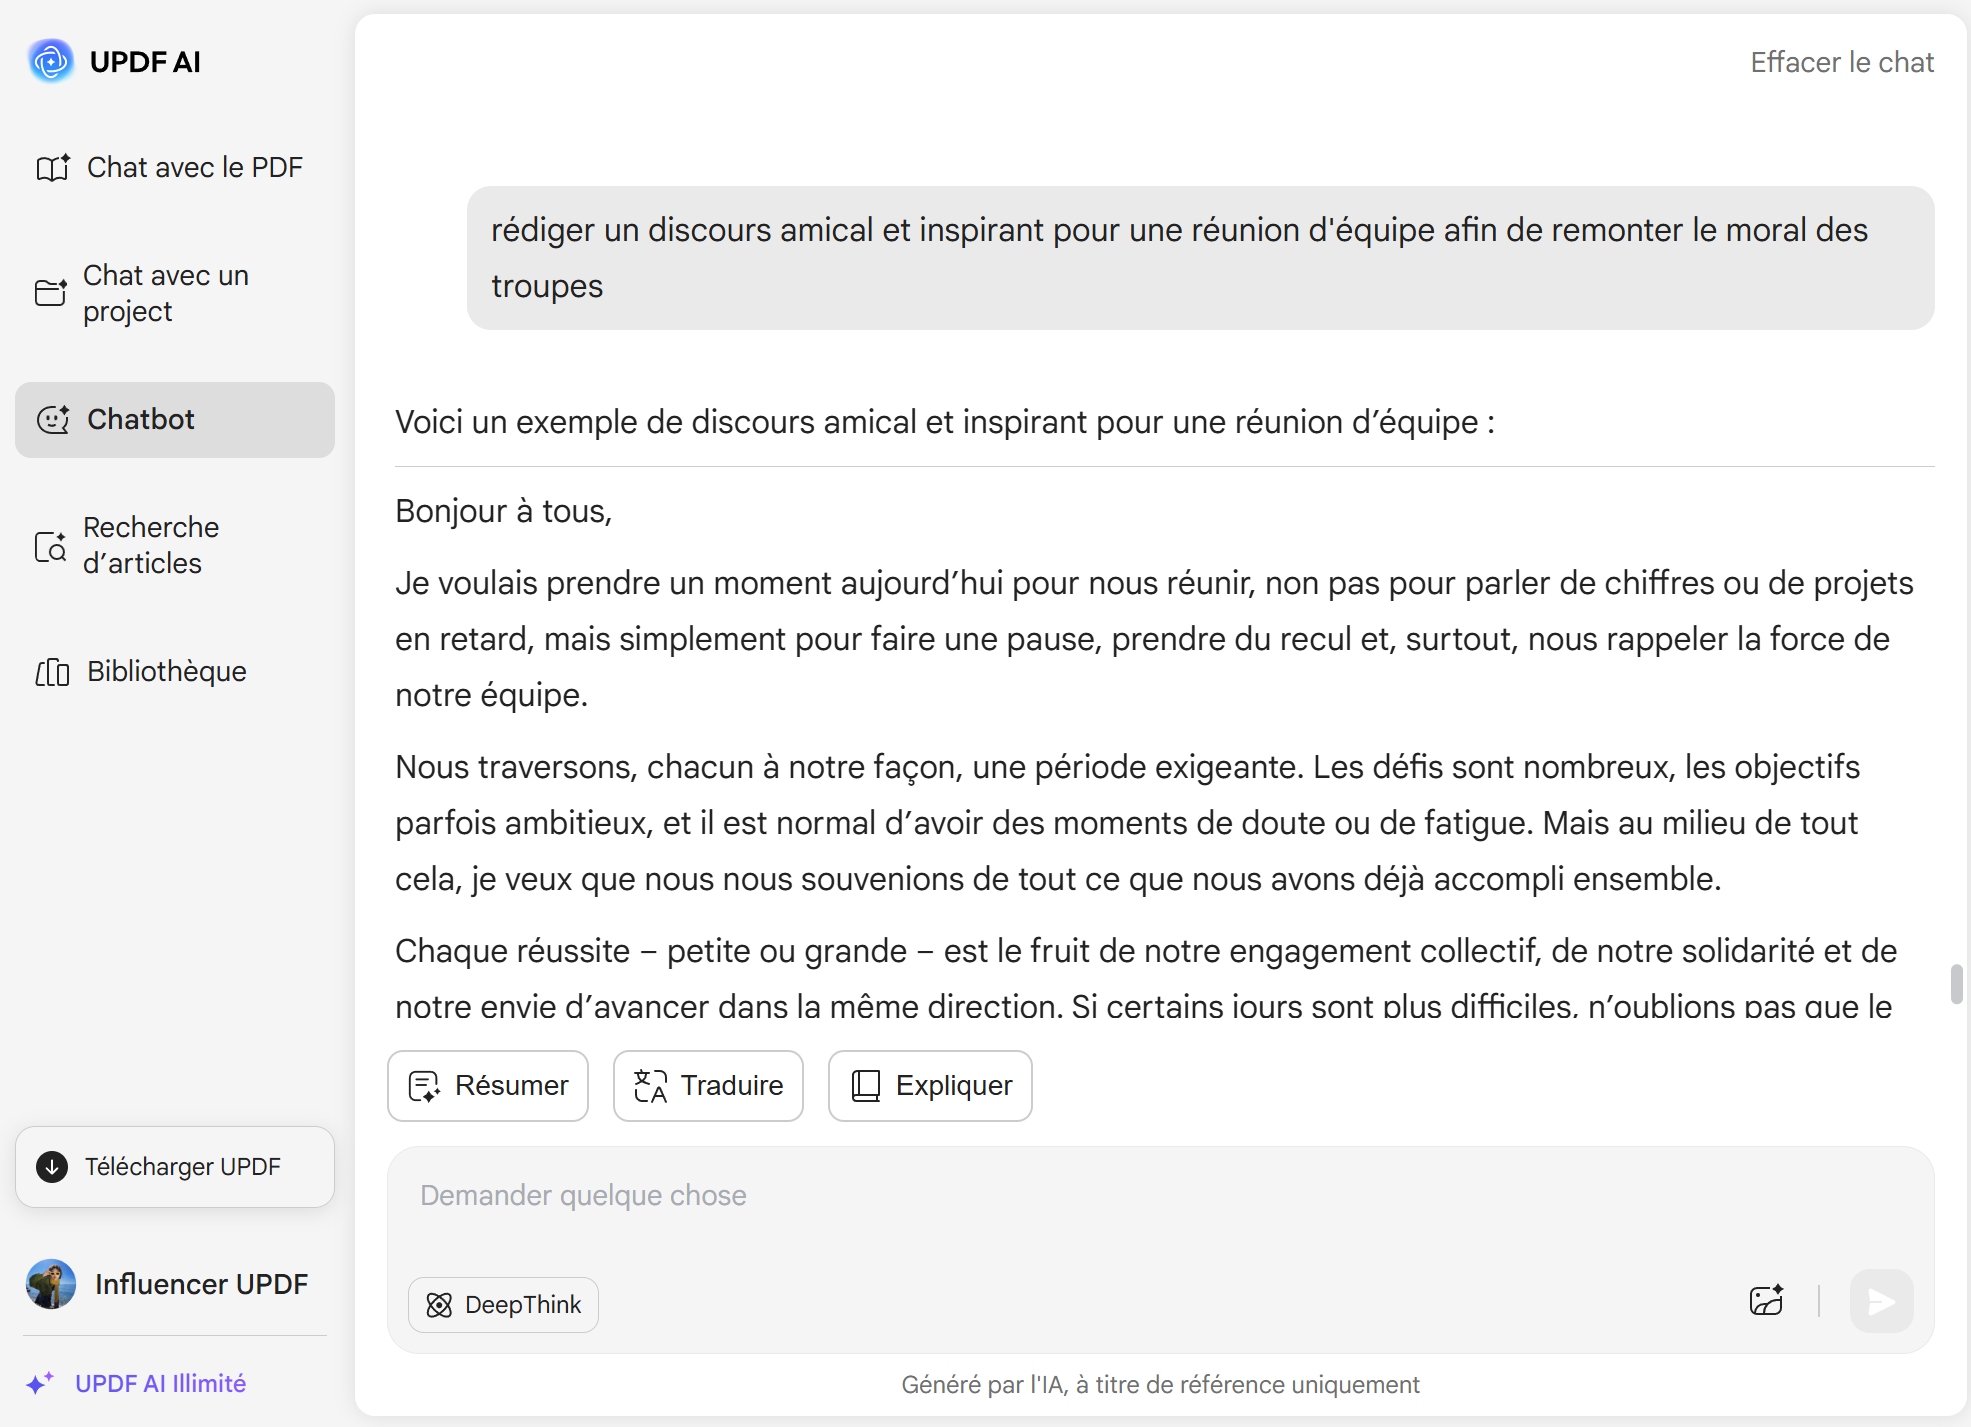Click the send message arrow button
Viewport: 1971px width, 1427px height.
pos(1881,1301)
